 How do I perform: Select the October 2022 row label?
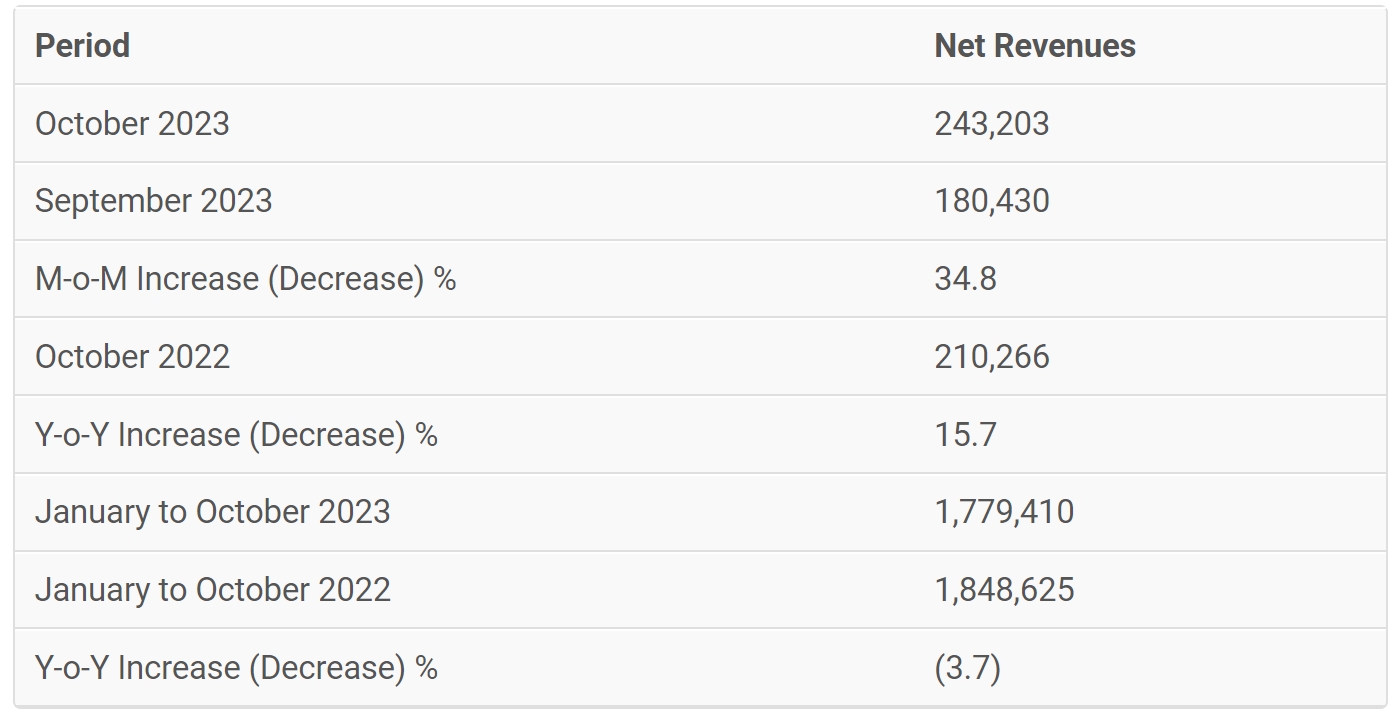132,357
